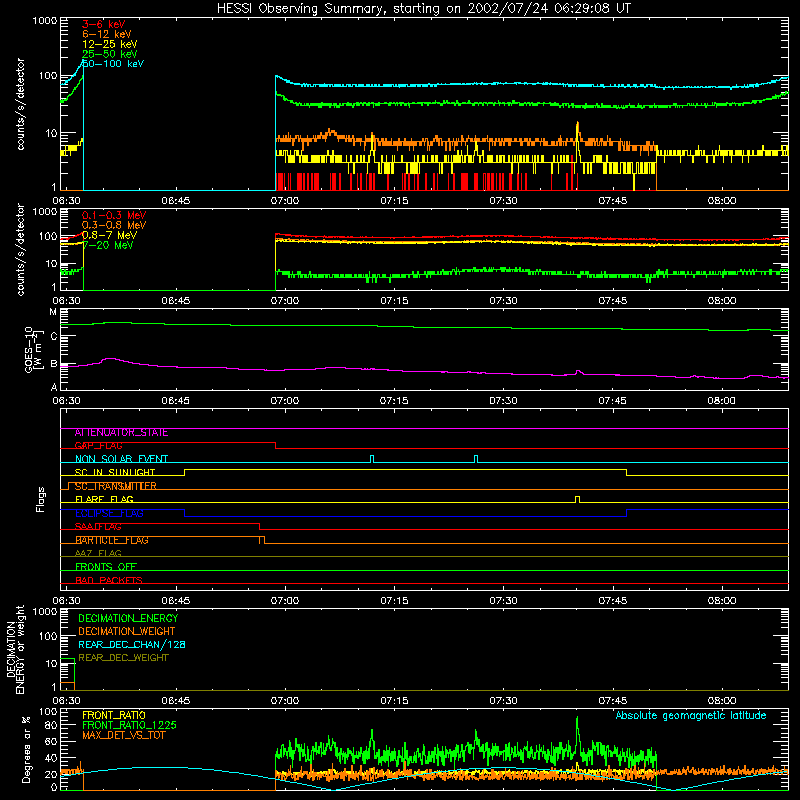Screen dimensions: 800x800
Task: Click the FLARE_FLAG label
Action: [x=104, y=499]
